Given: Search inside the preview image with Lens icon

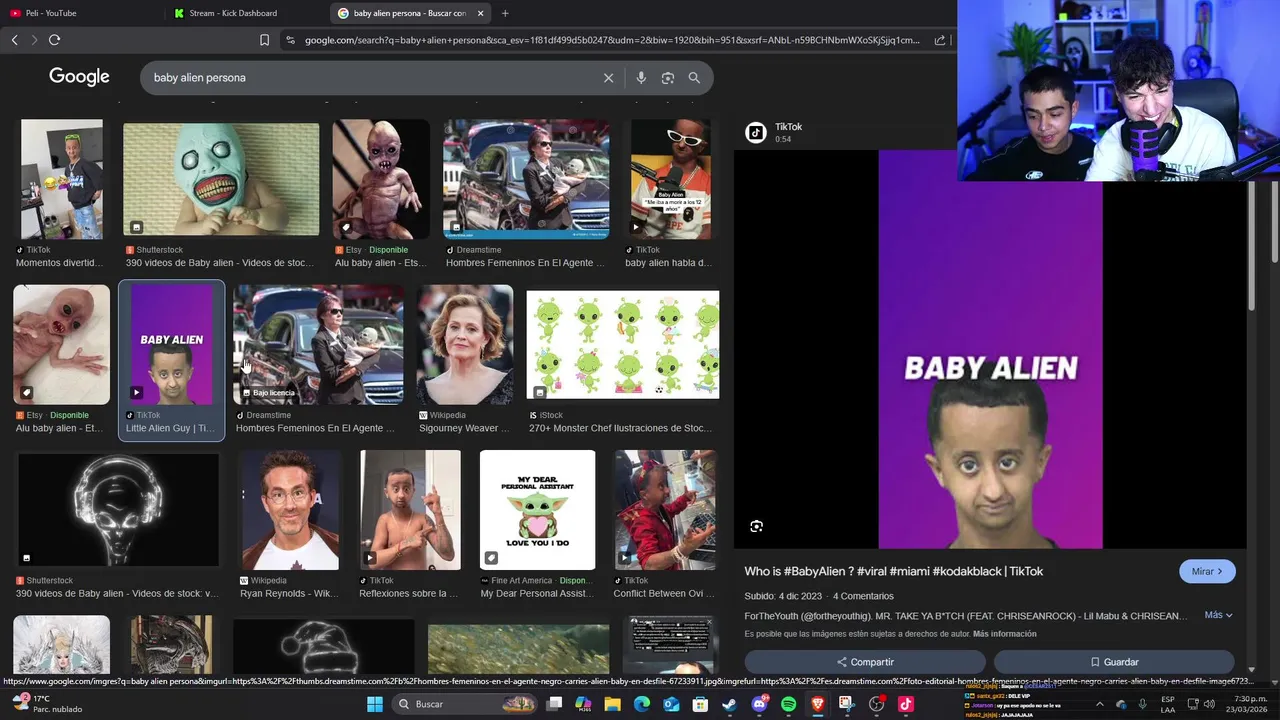Looking at the screenshot, I should (x=756, y=526).
